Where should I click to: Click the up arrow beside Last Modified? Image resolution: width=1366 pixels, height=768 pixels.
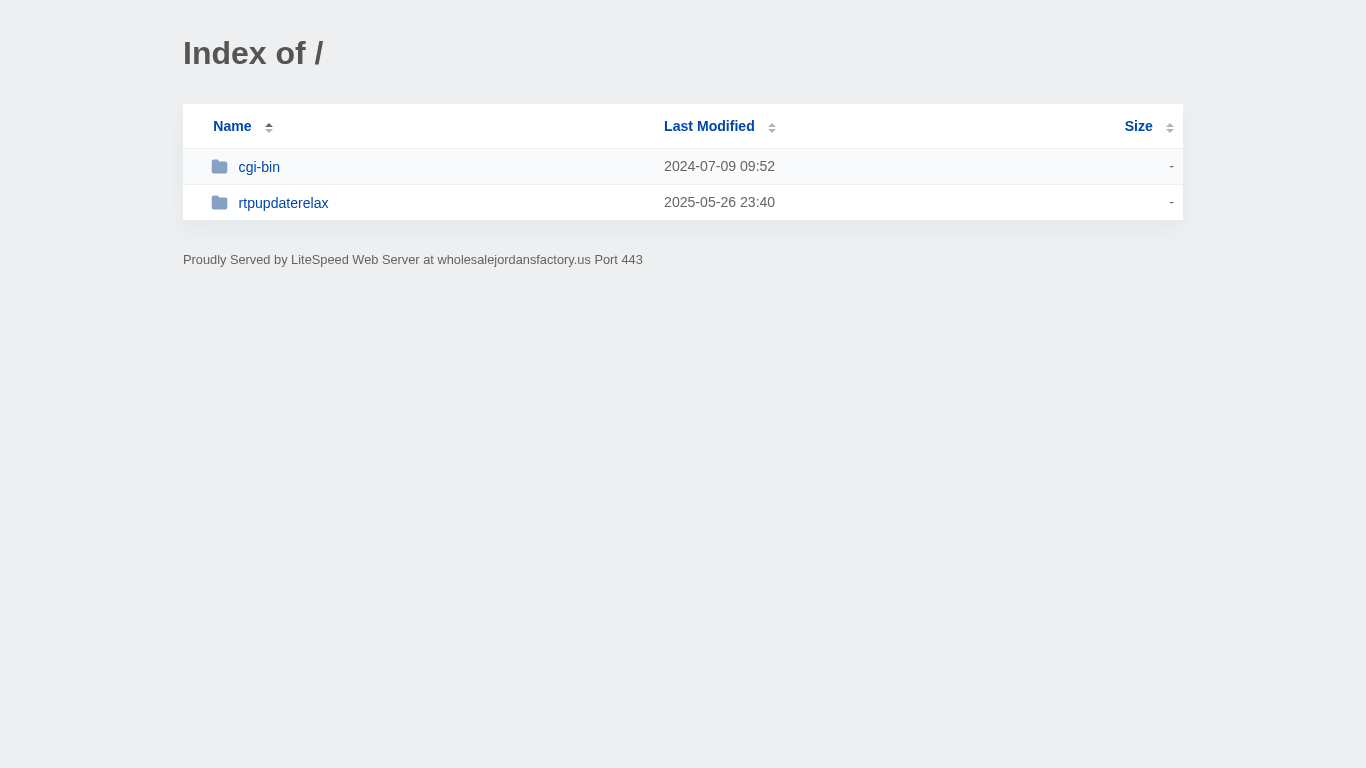(x=772, y=124)
